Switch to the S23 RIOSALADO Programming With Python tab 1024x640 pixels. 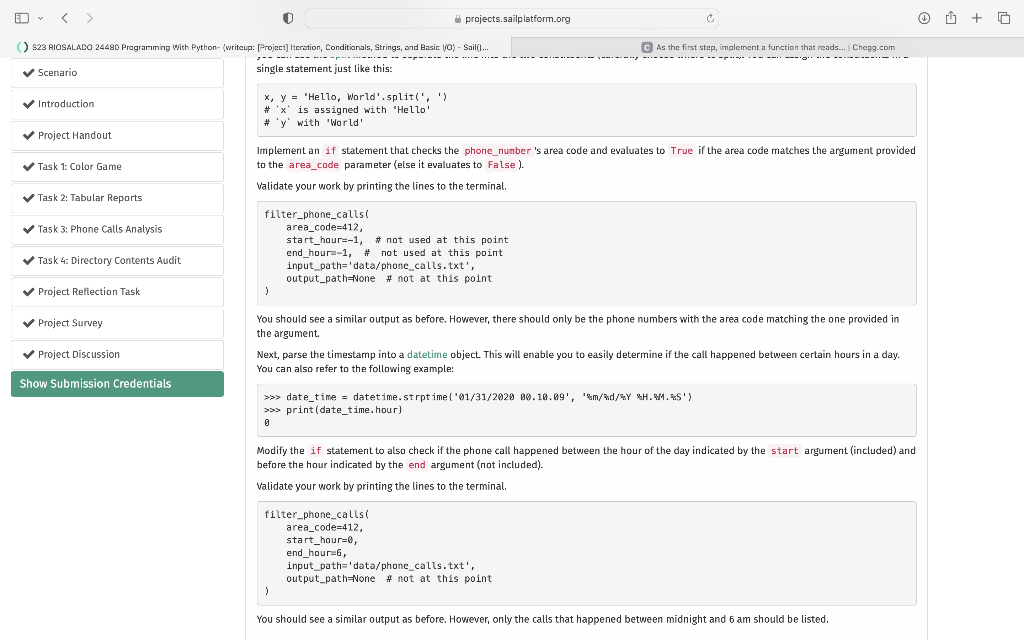(x=256, y=47)
